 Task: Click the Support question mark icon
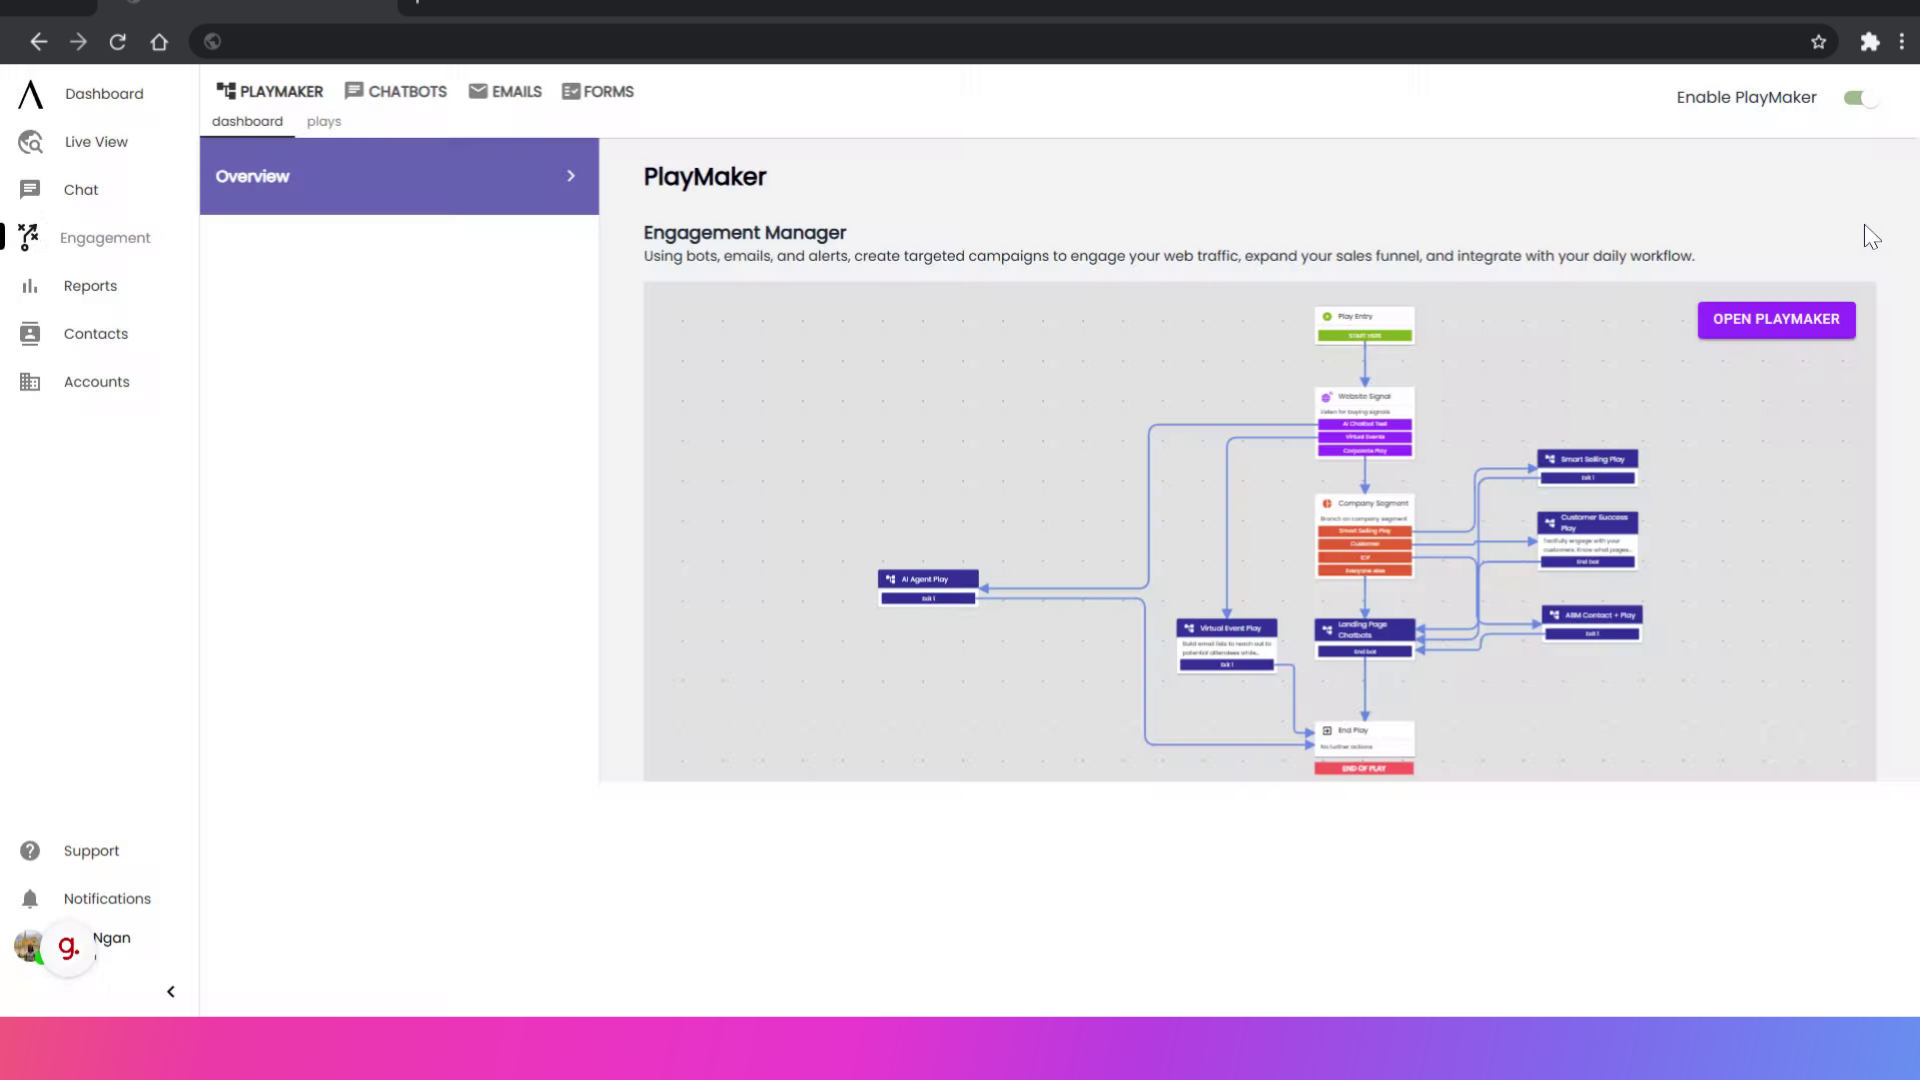point(30,851)
